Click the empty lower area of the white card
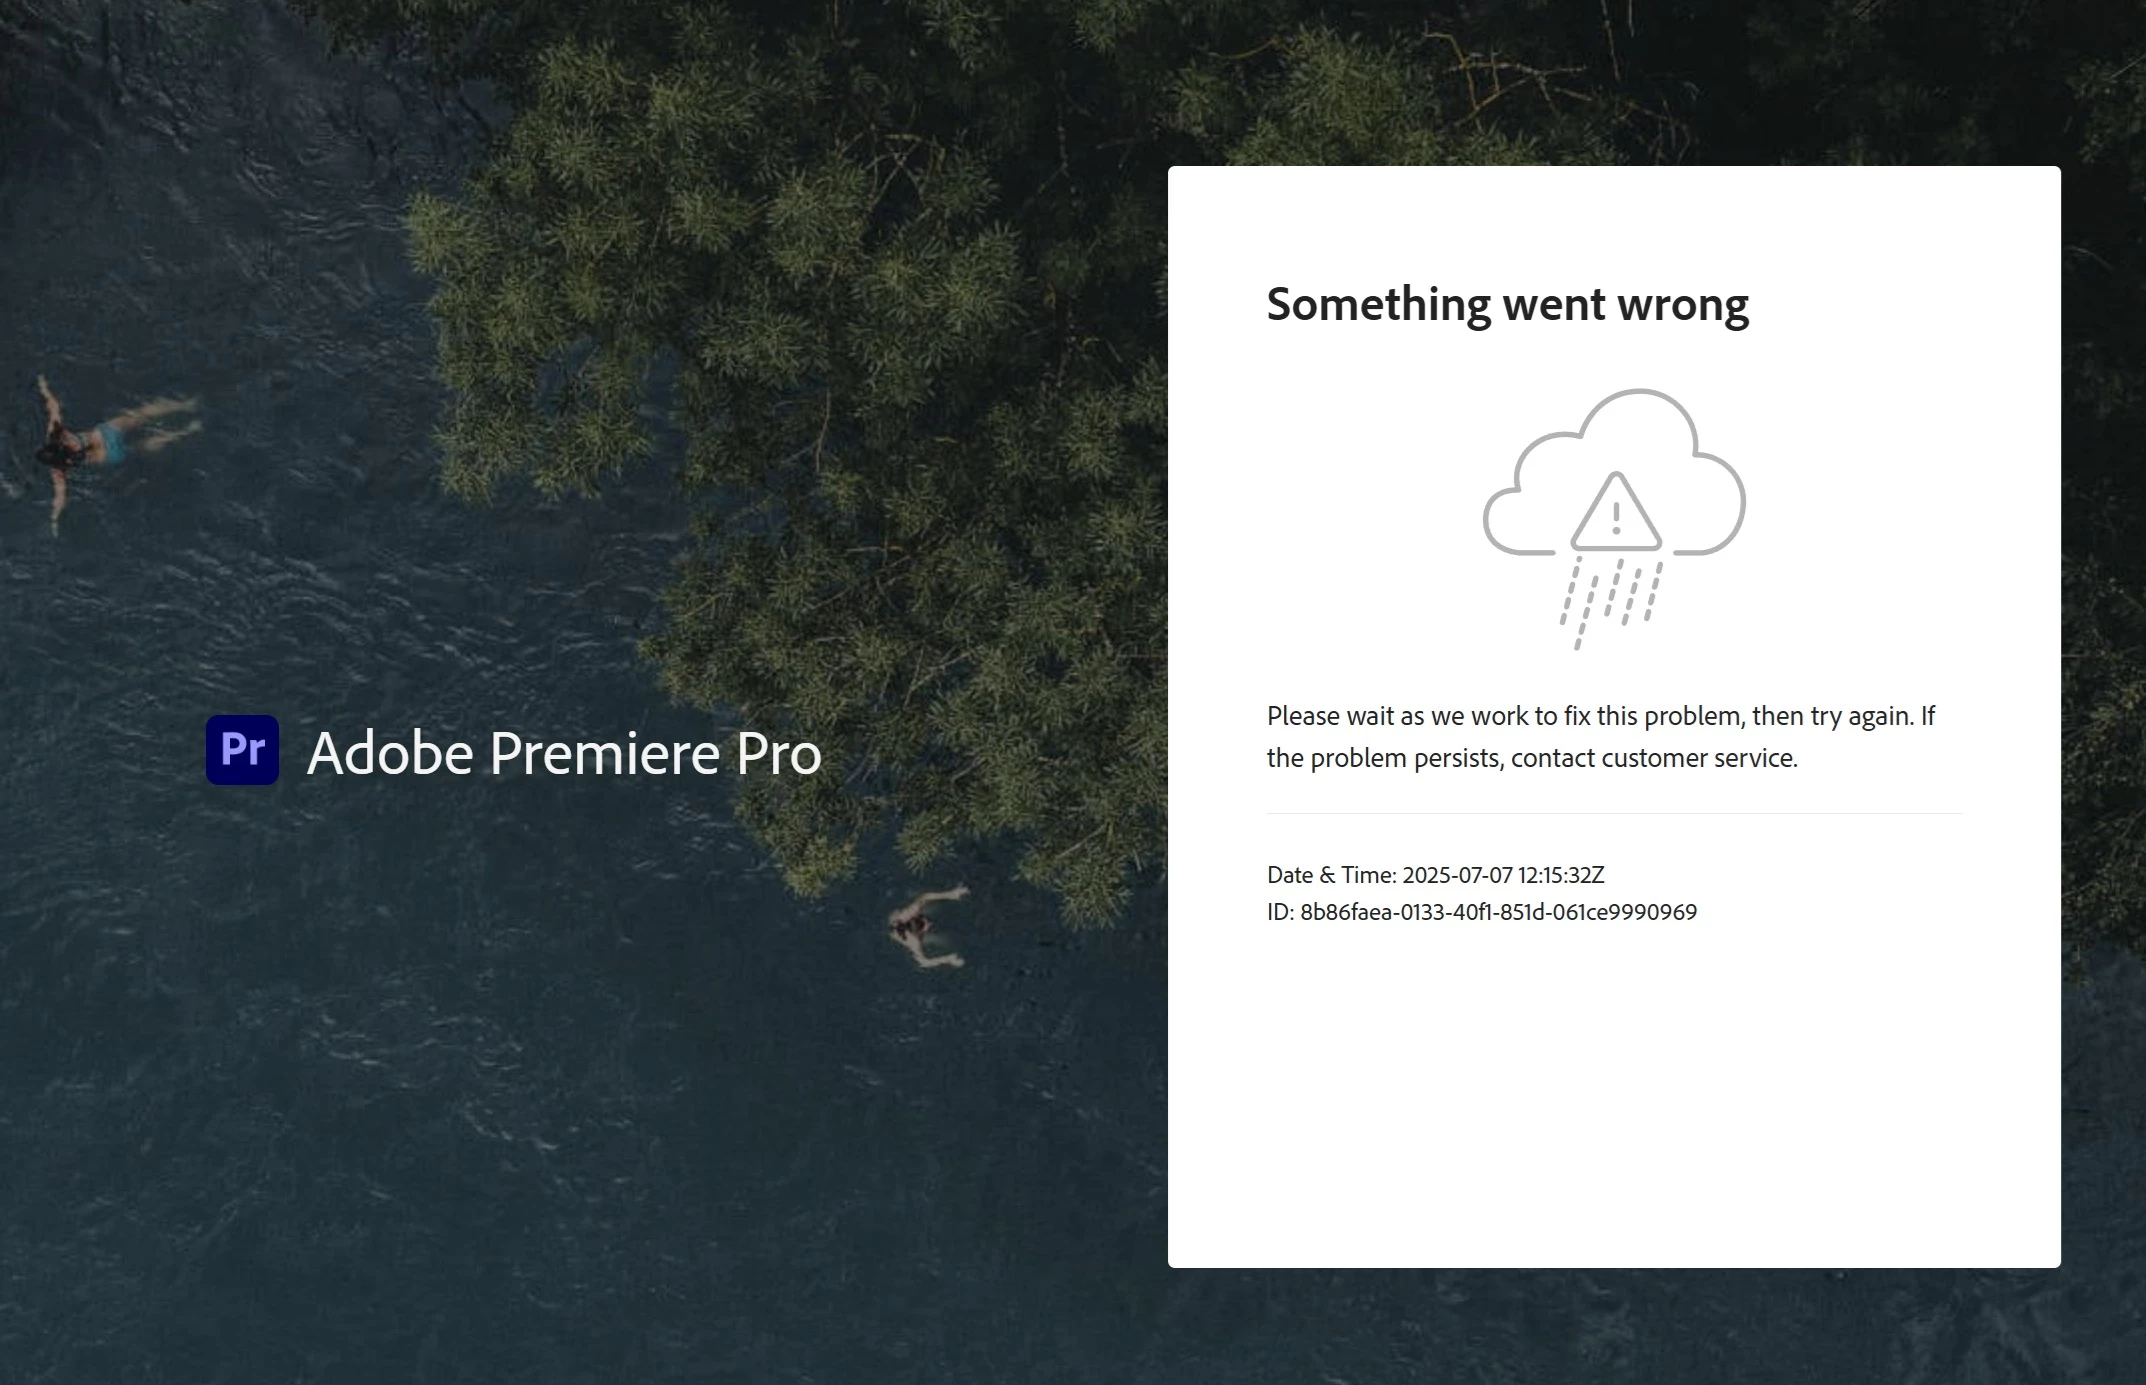Viewport: 2146px width, 1385px height. (x=1614, y=1100)
